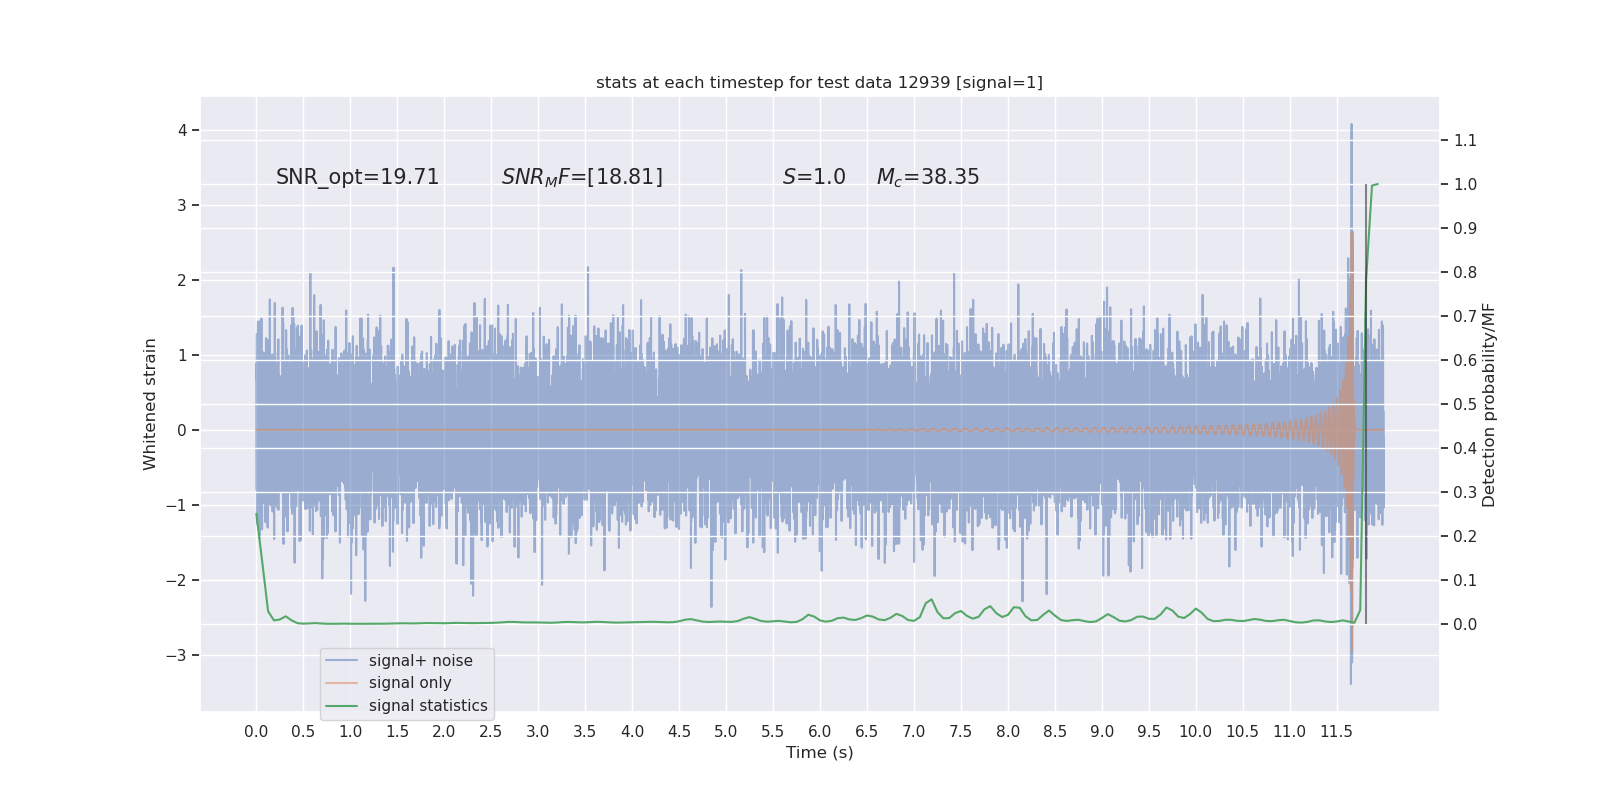This screenshot has width=1600, height=800.
Task: Click the 0.0 tick on the time axis
Action: pos(256,732)
